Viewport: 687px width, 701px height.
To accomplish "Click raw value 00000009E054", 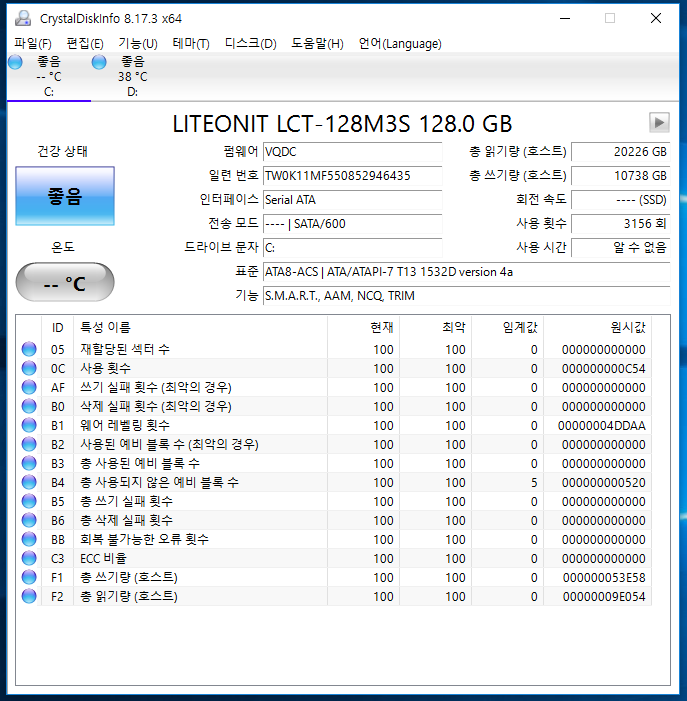I will point(604,597).
